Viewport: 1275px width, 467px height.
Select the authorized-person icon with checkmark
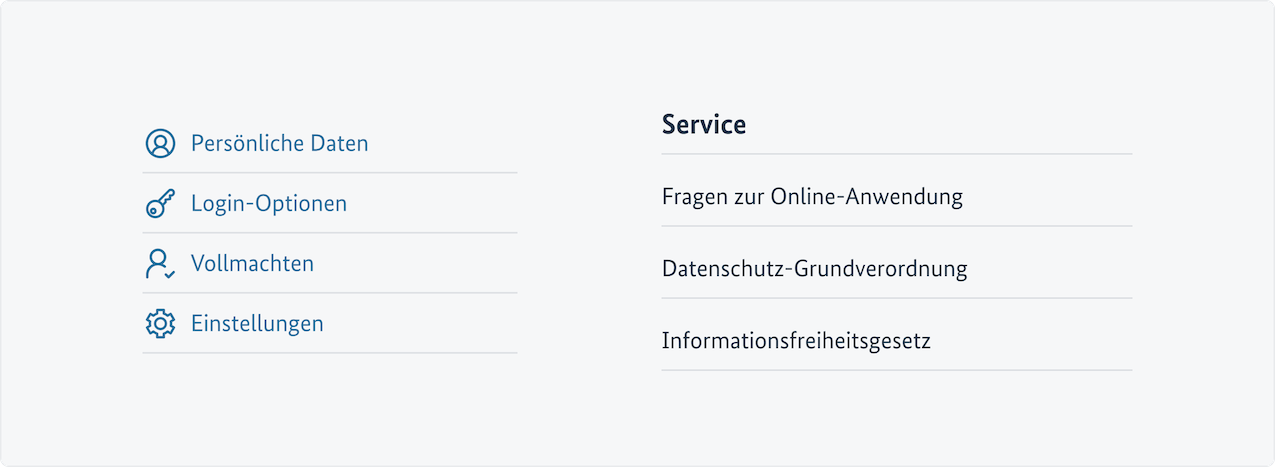[160, 264]
